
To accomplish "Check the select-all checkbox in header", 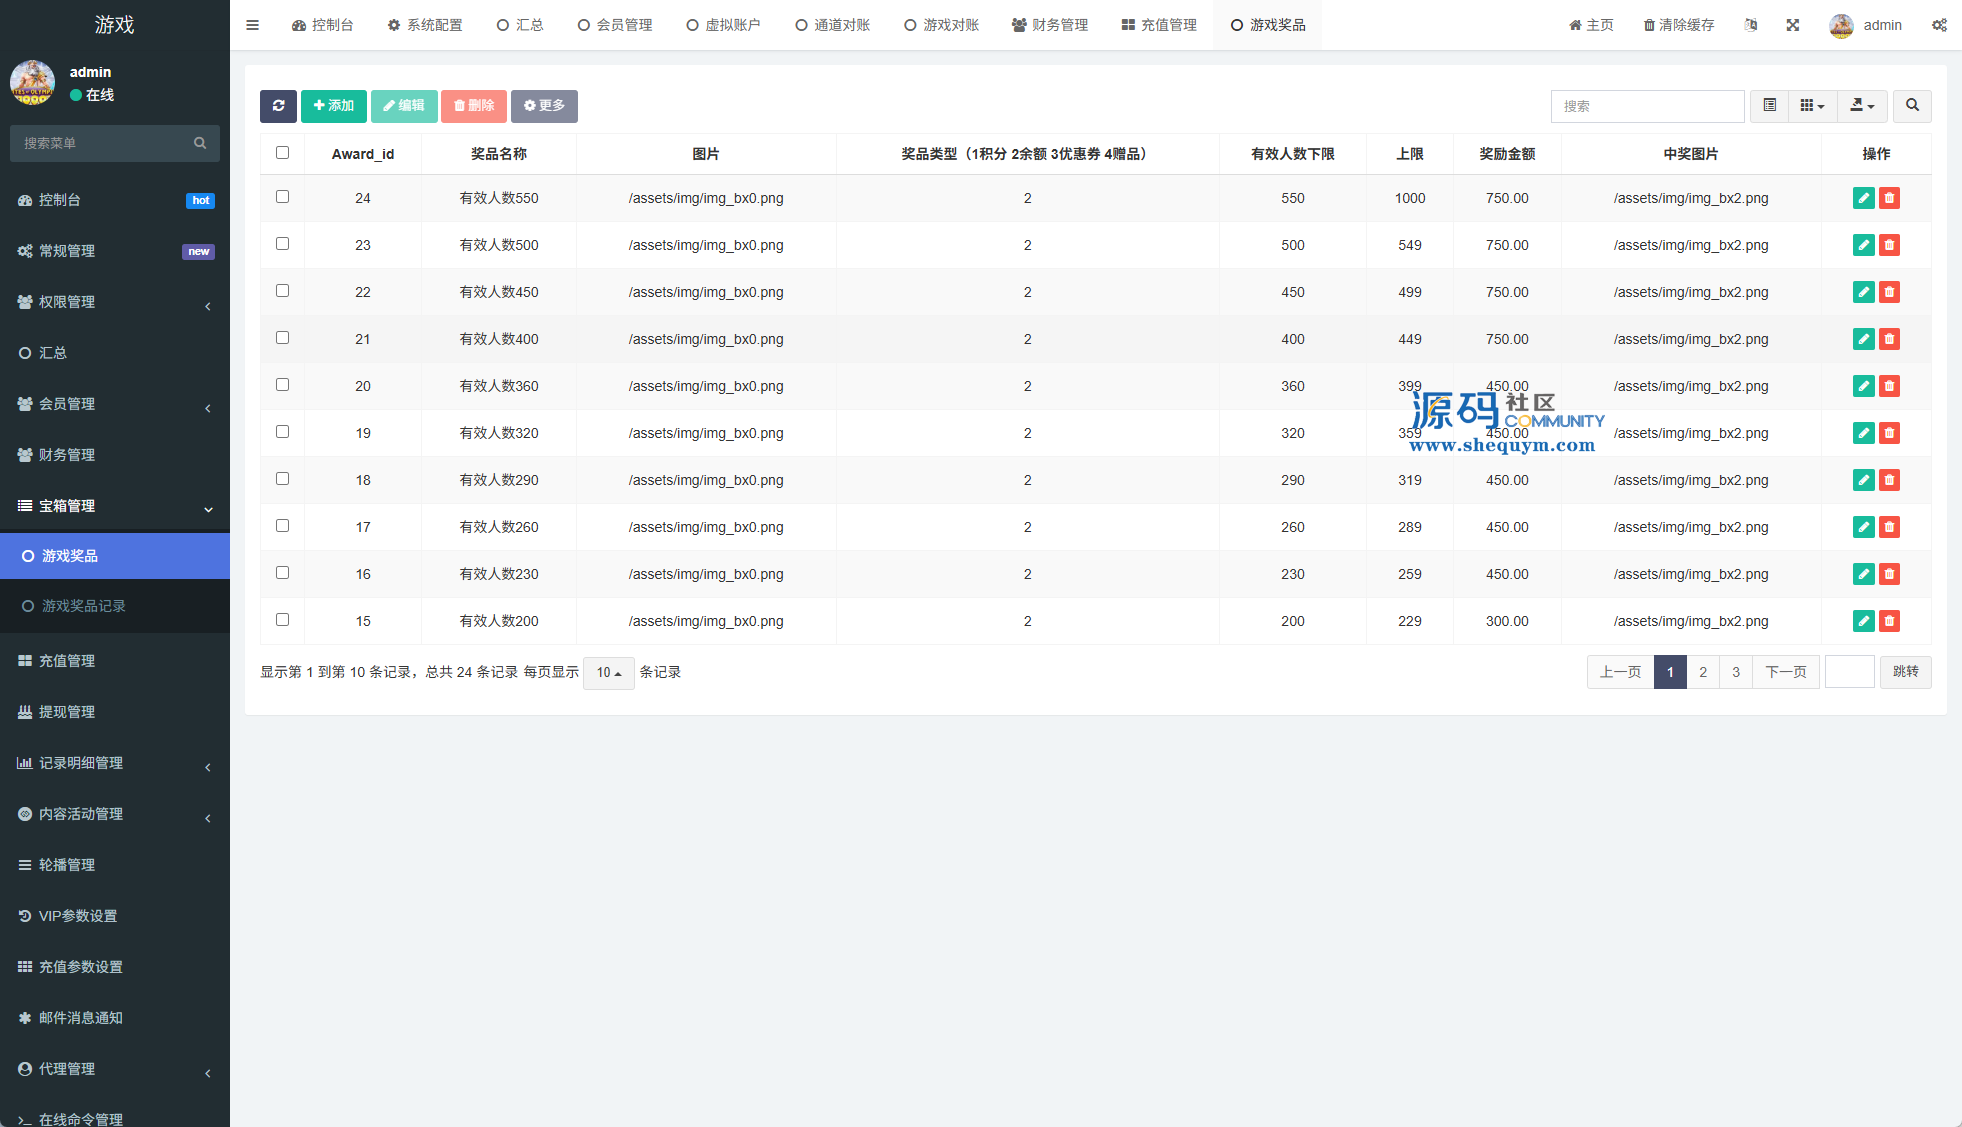I will 282,153.
